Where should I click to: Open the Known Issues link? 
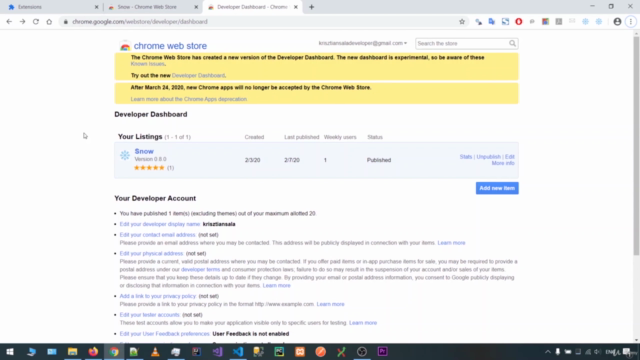point(147,64)
